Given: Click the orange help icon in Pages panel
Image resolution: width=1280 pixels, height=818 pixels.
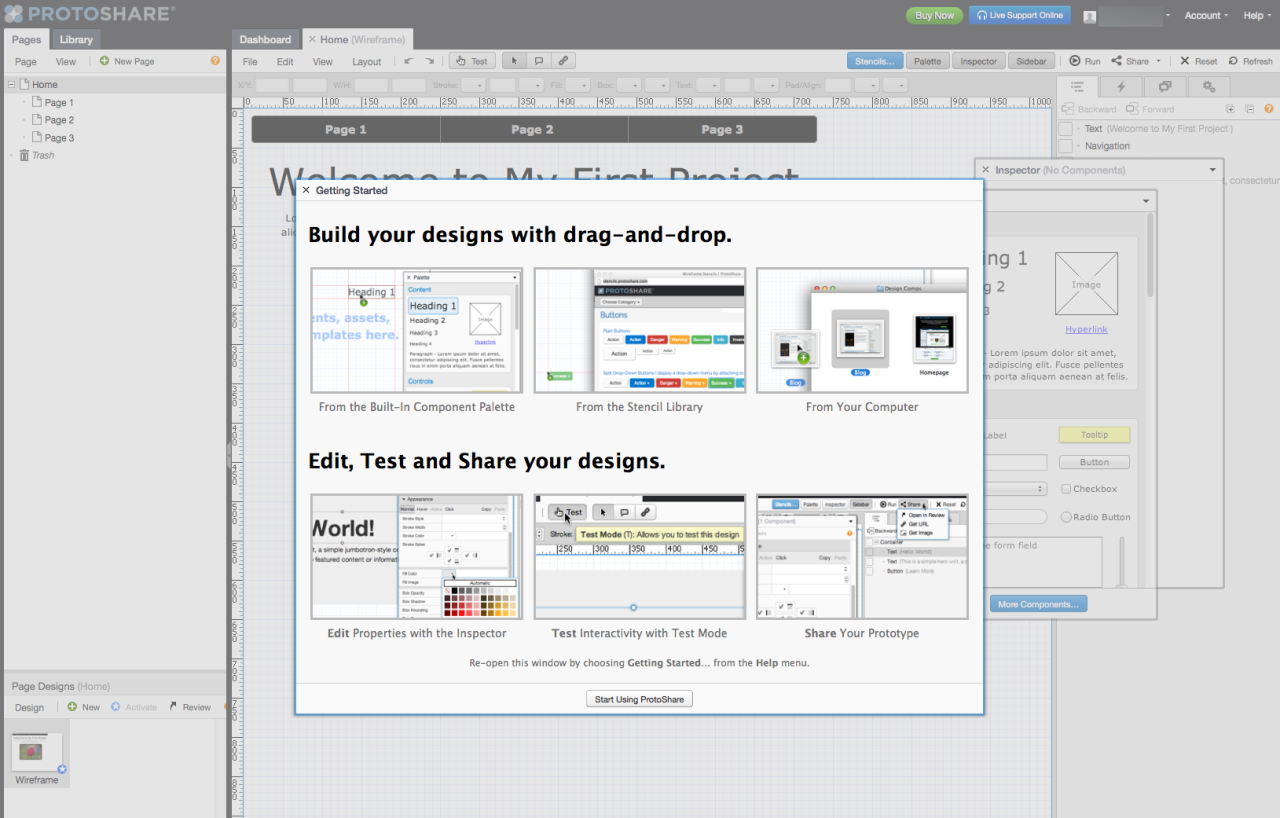Looking at the screenshot, I should pos(215,61).
